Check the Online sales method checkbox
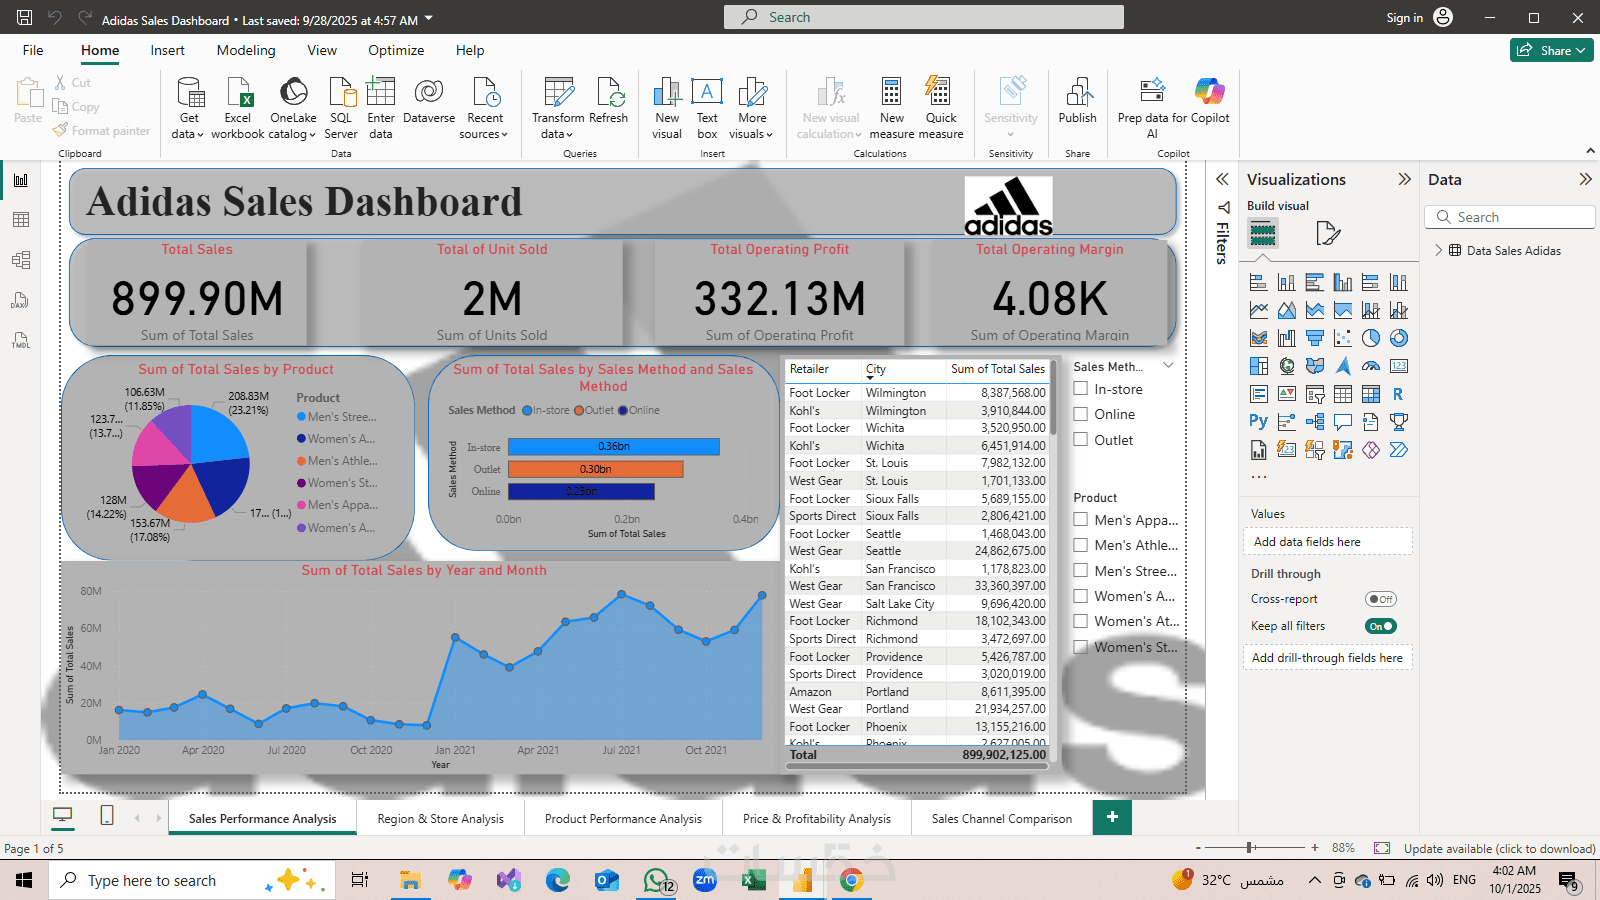 coord(1081,414)
